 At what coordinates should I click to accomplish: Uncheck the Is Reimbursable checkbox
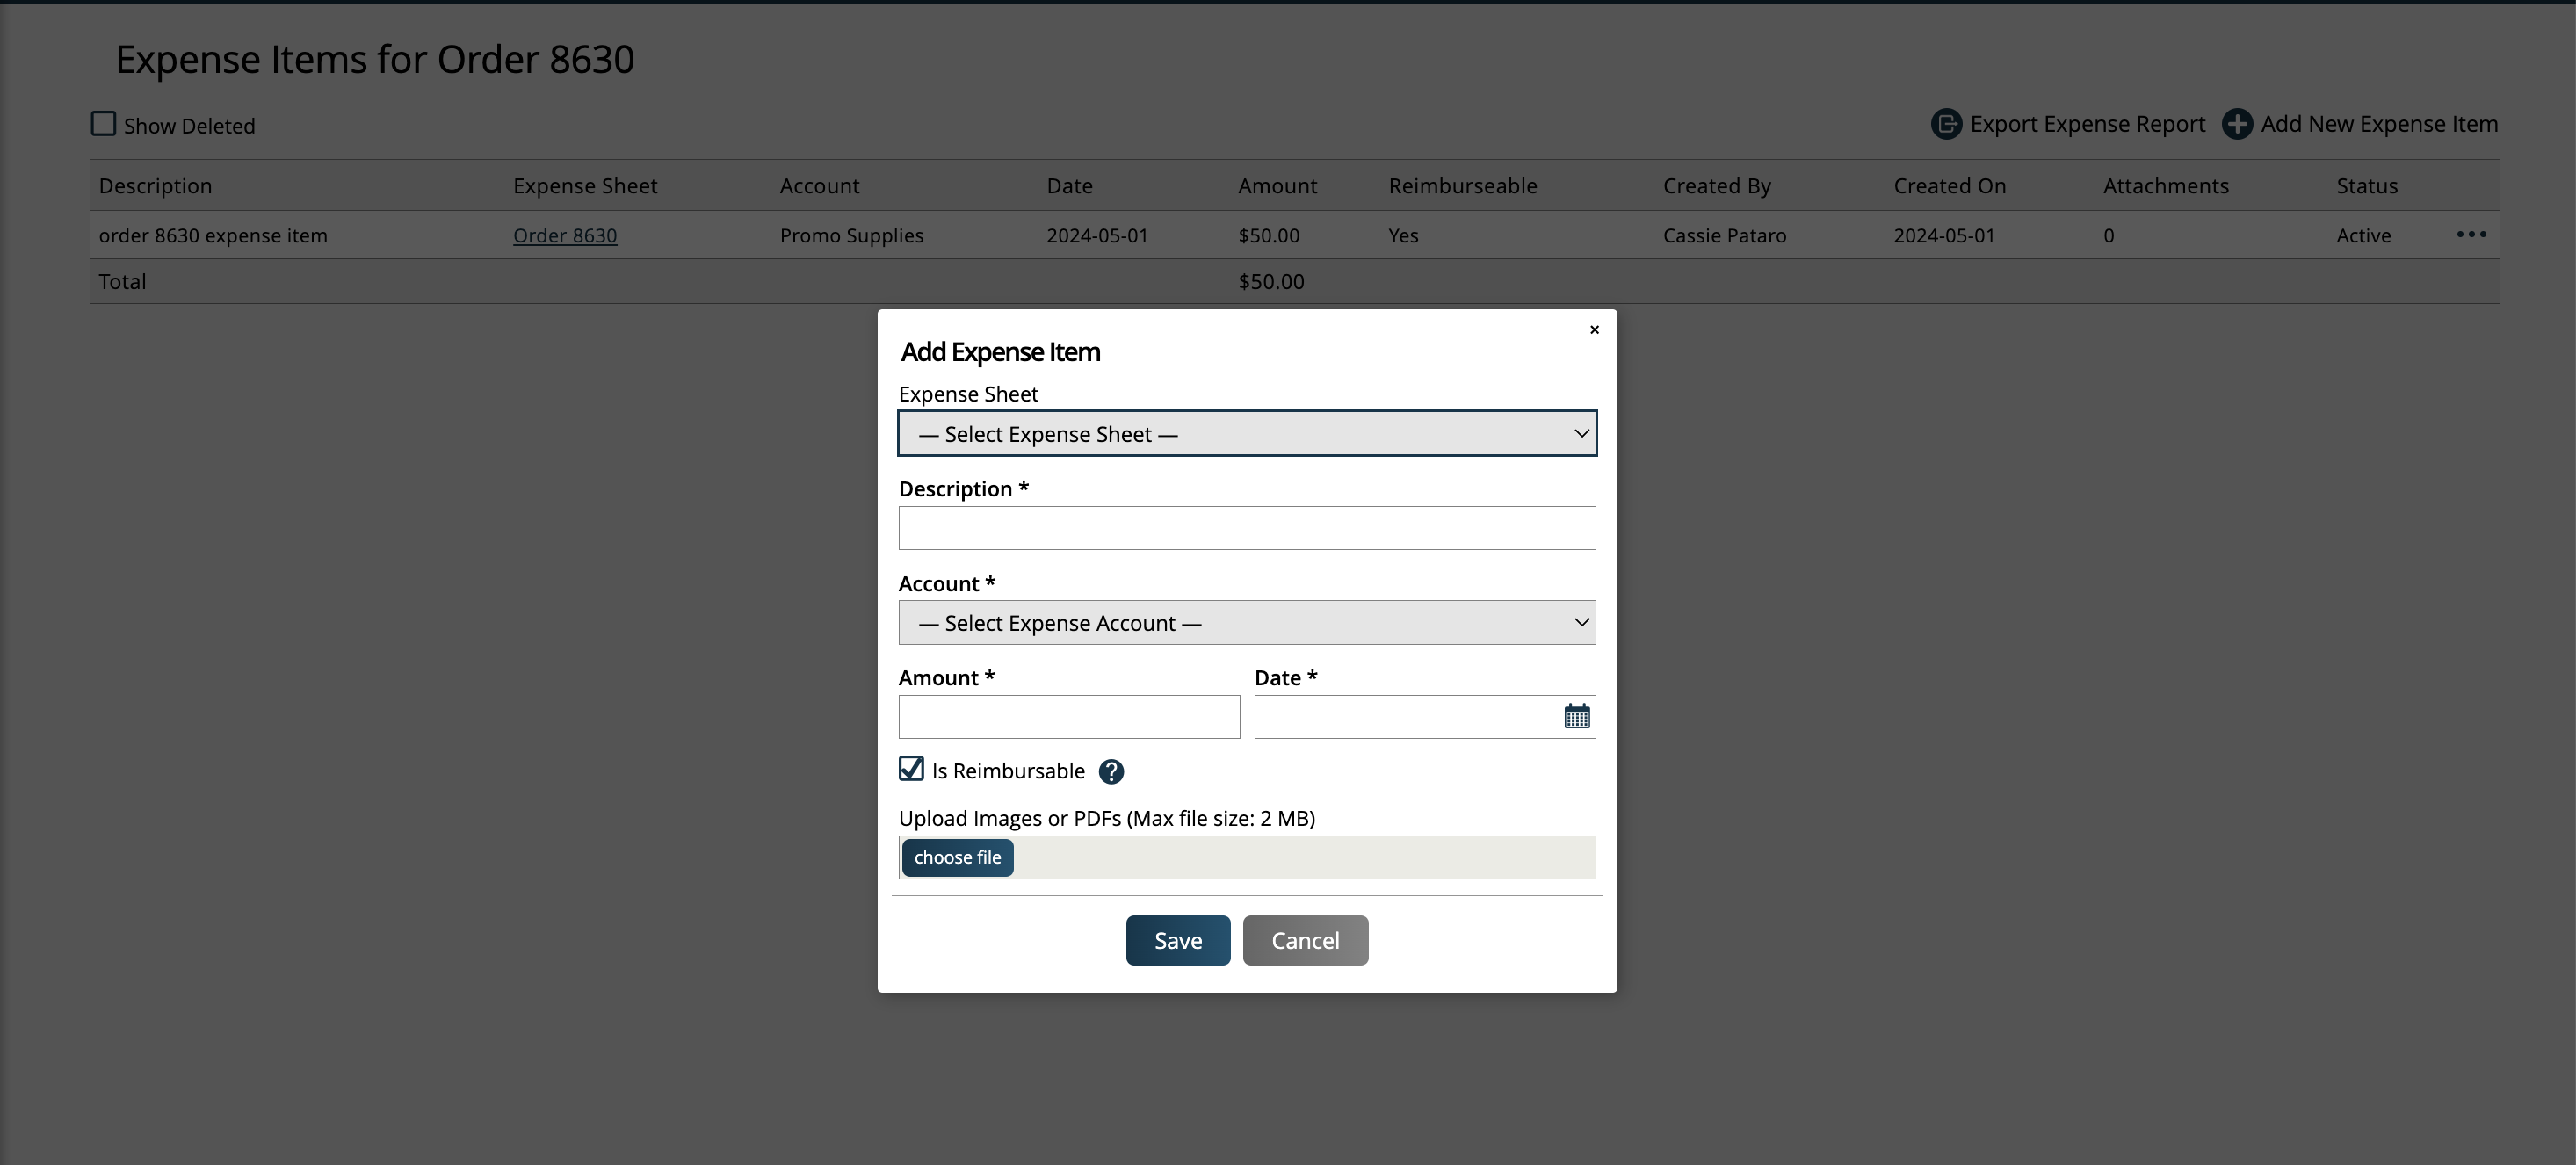tap(911, 768)
